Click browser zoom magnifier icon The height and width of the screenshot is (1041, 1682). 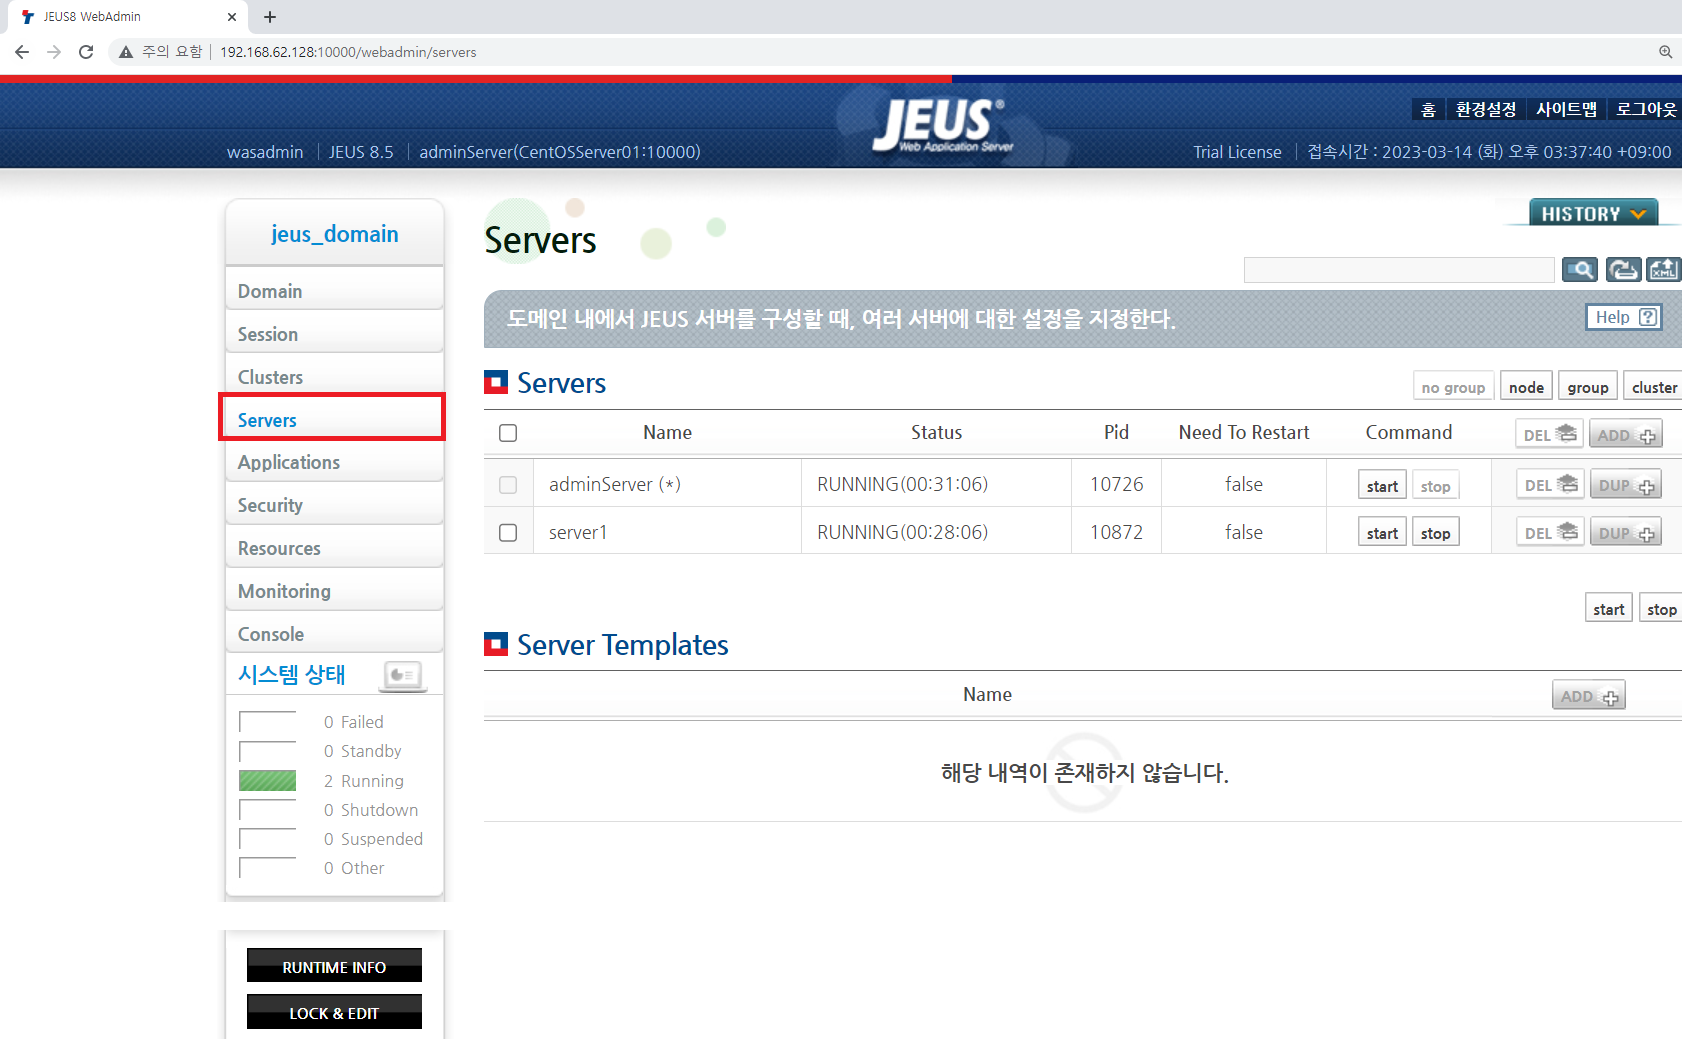click(1665, 52)
